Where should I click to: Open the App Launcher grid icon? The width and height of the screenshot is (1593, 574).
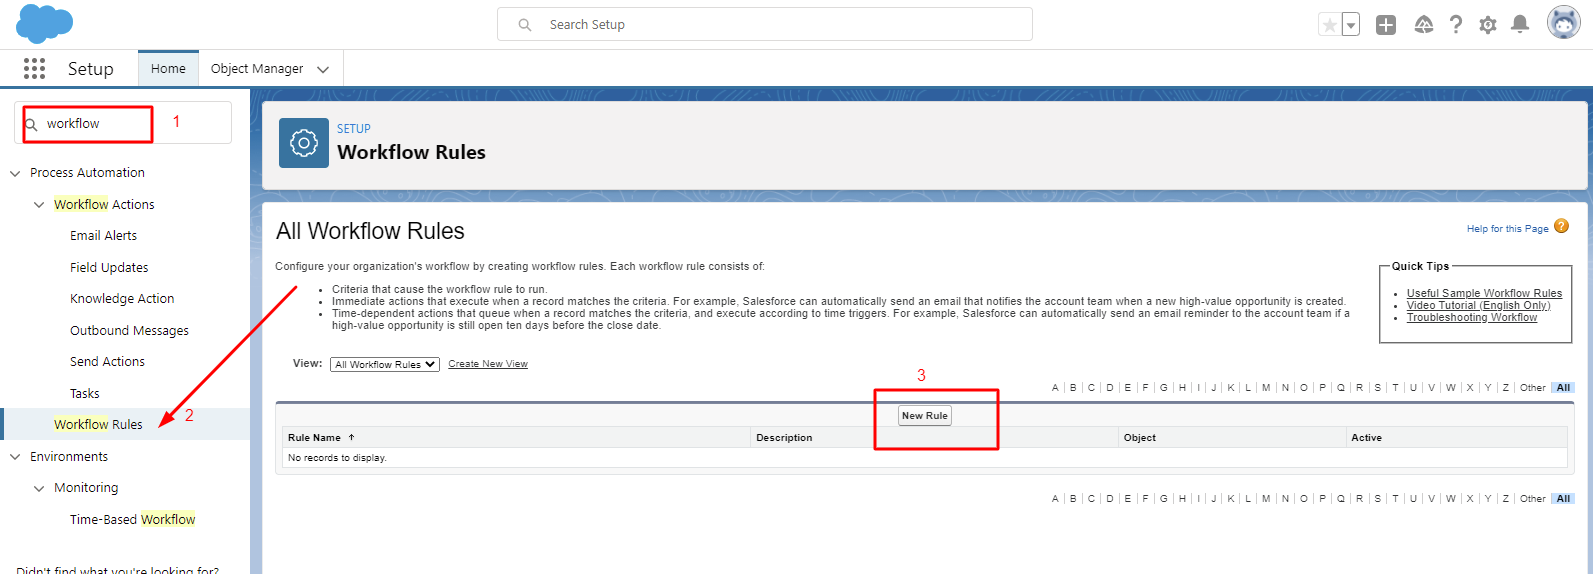point(34,68)
